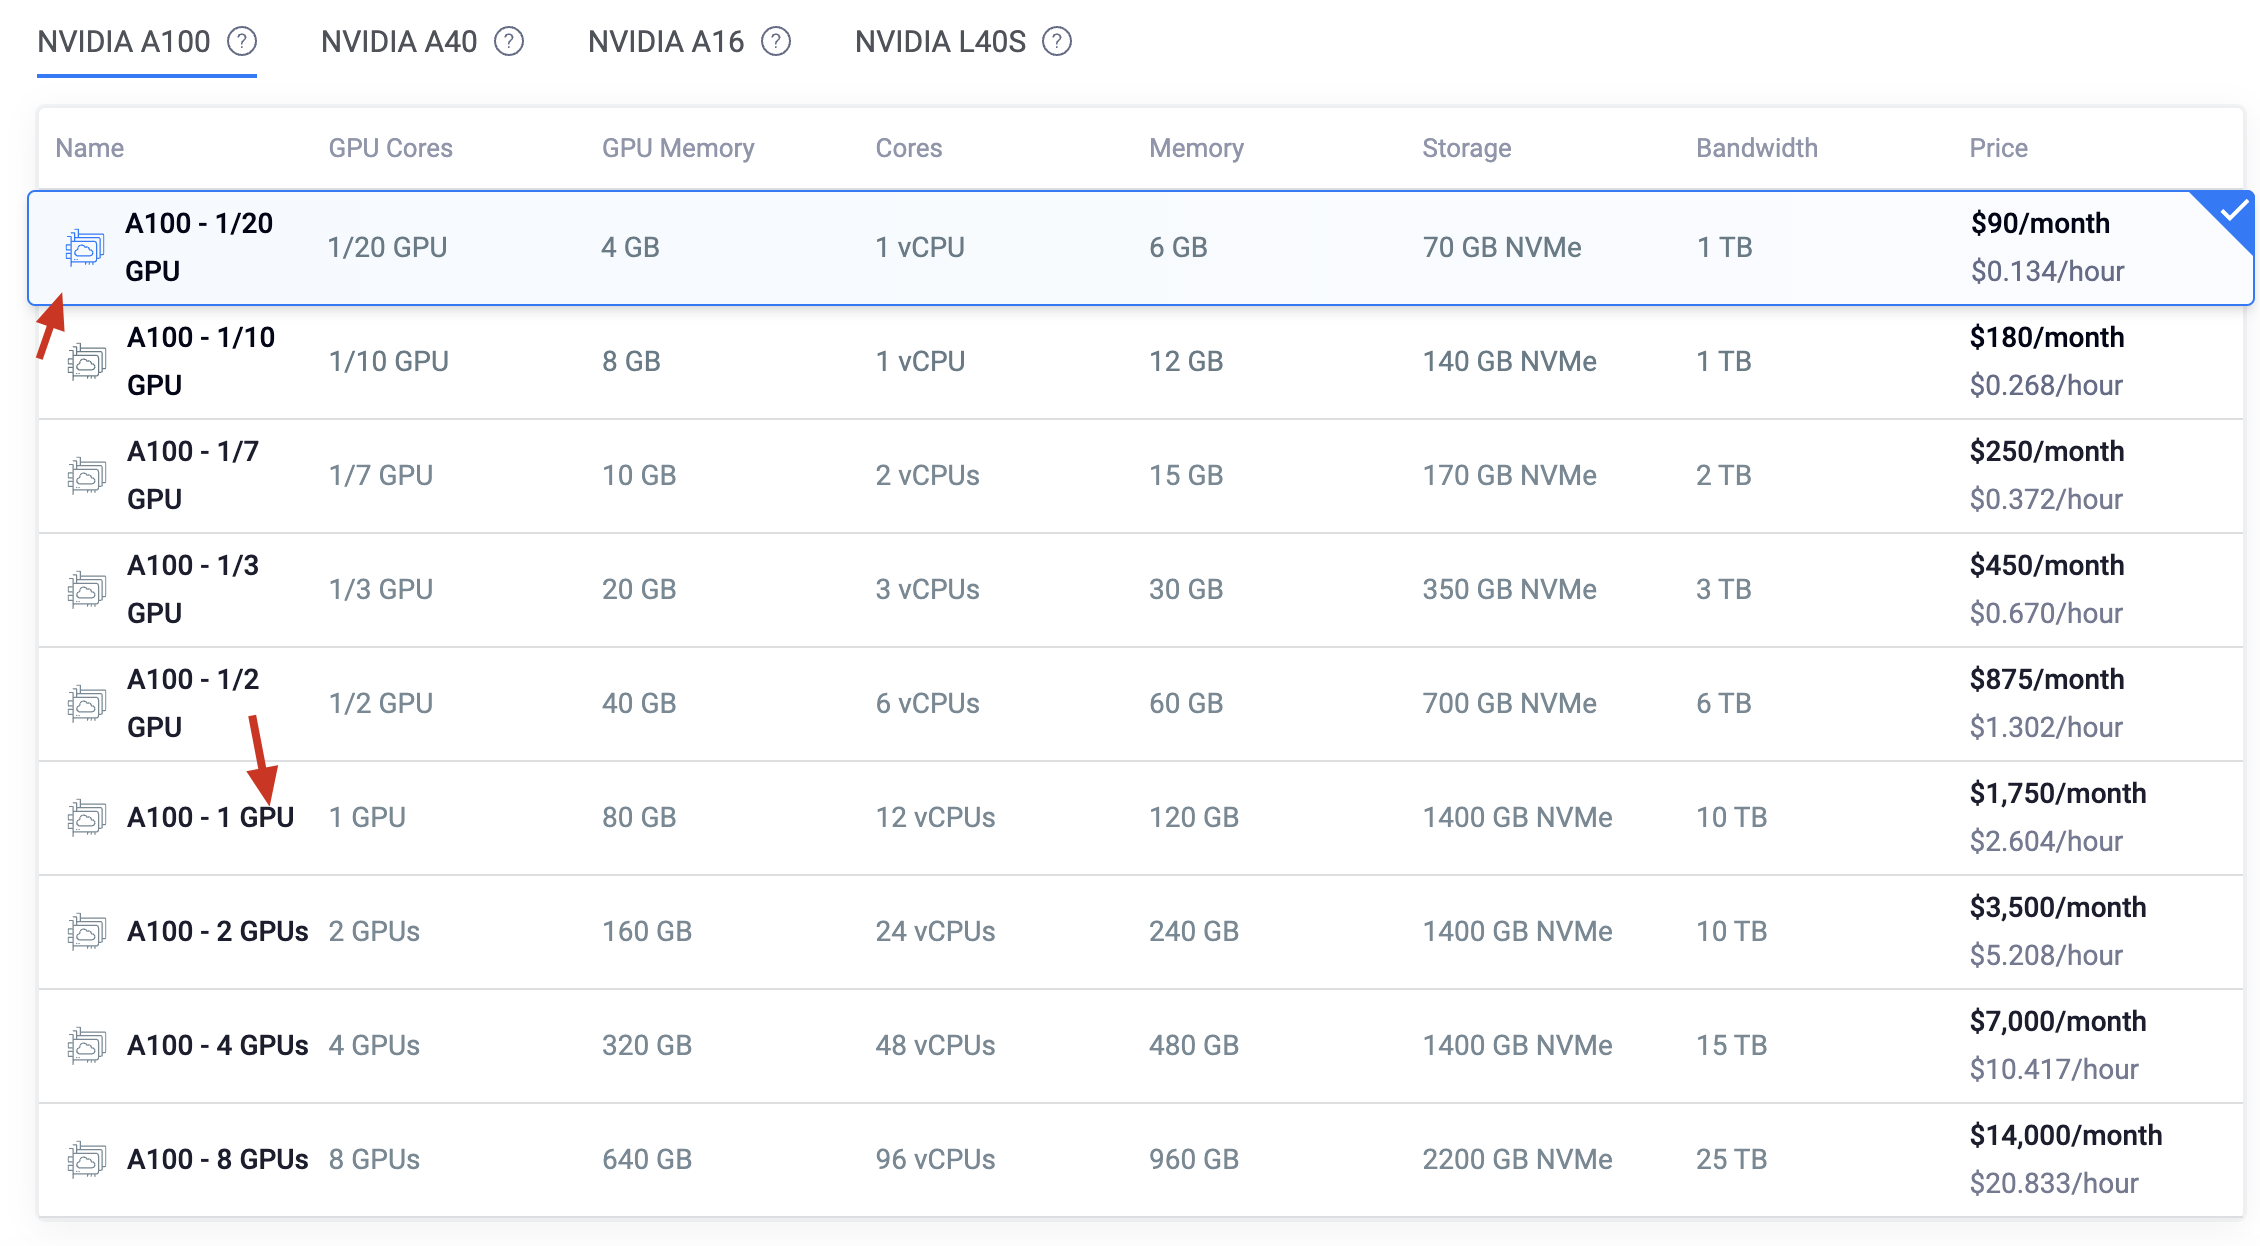The image size is (2260, 1246).
Task: Click the server icon beside A100 - 8 GPUs
Action: click(x=87, y=1159)
